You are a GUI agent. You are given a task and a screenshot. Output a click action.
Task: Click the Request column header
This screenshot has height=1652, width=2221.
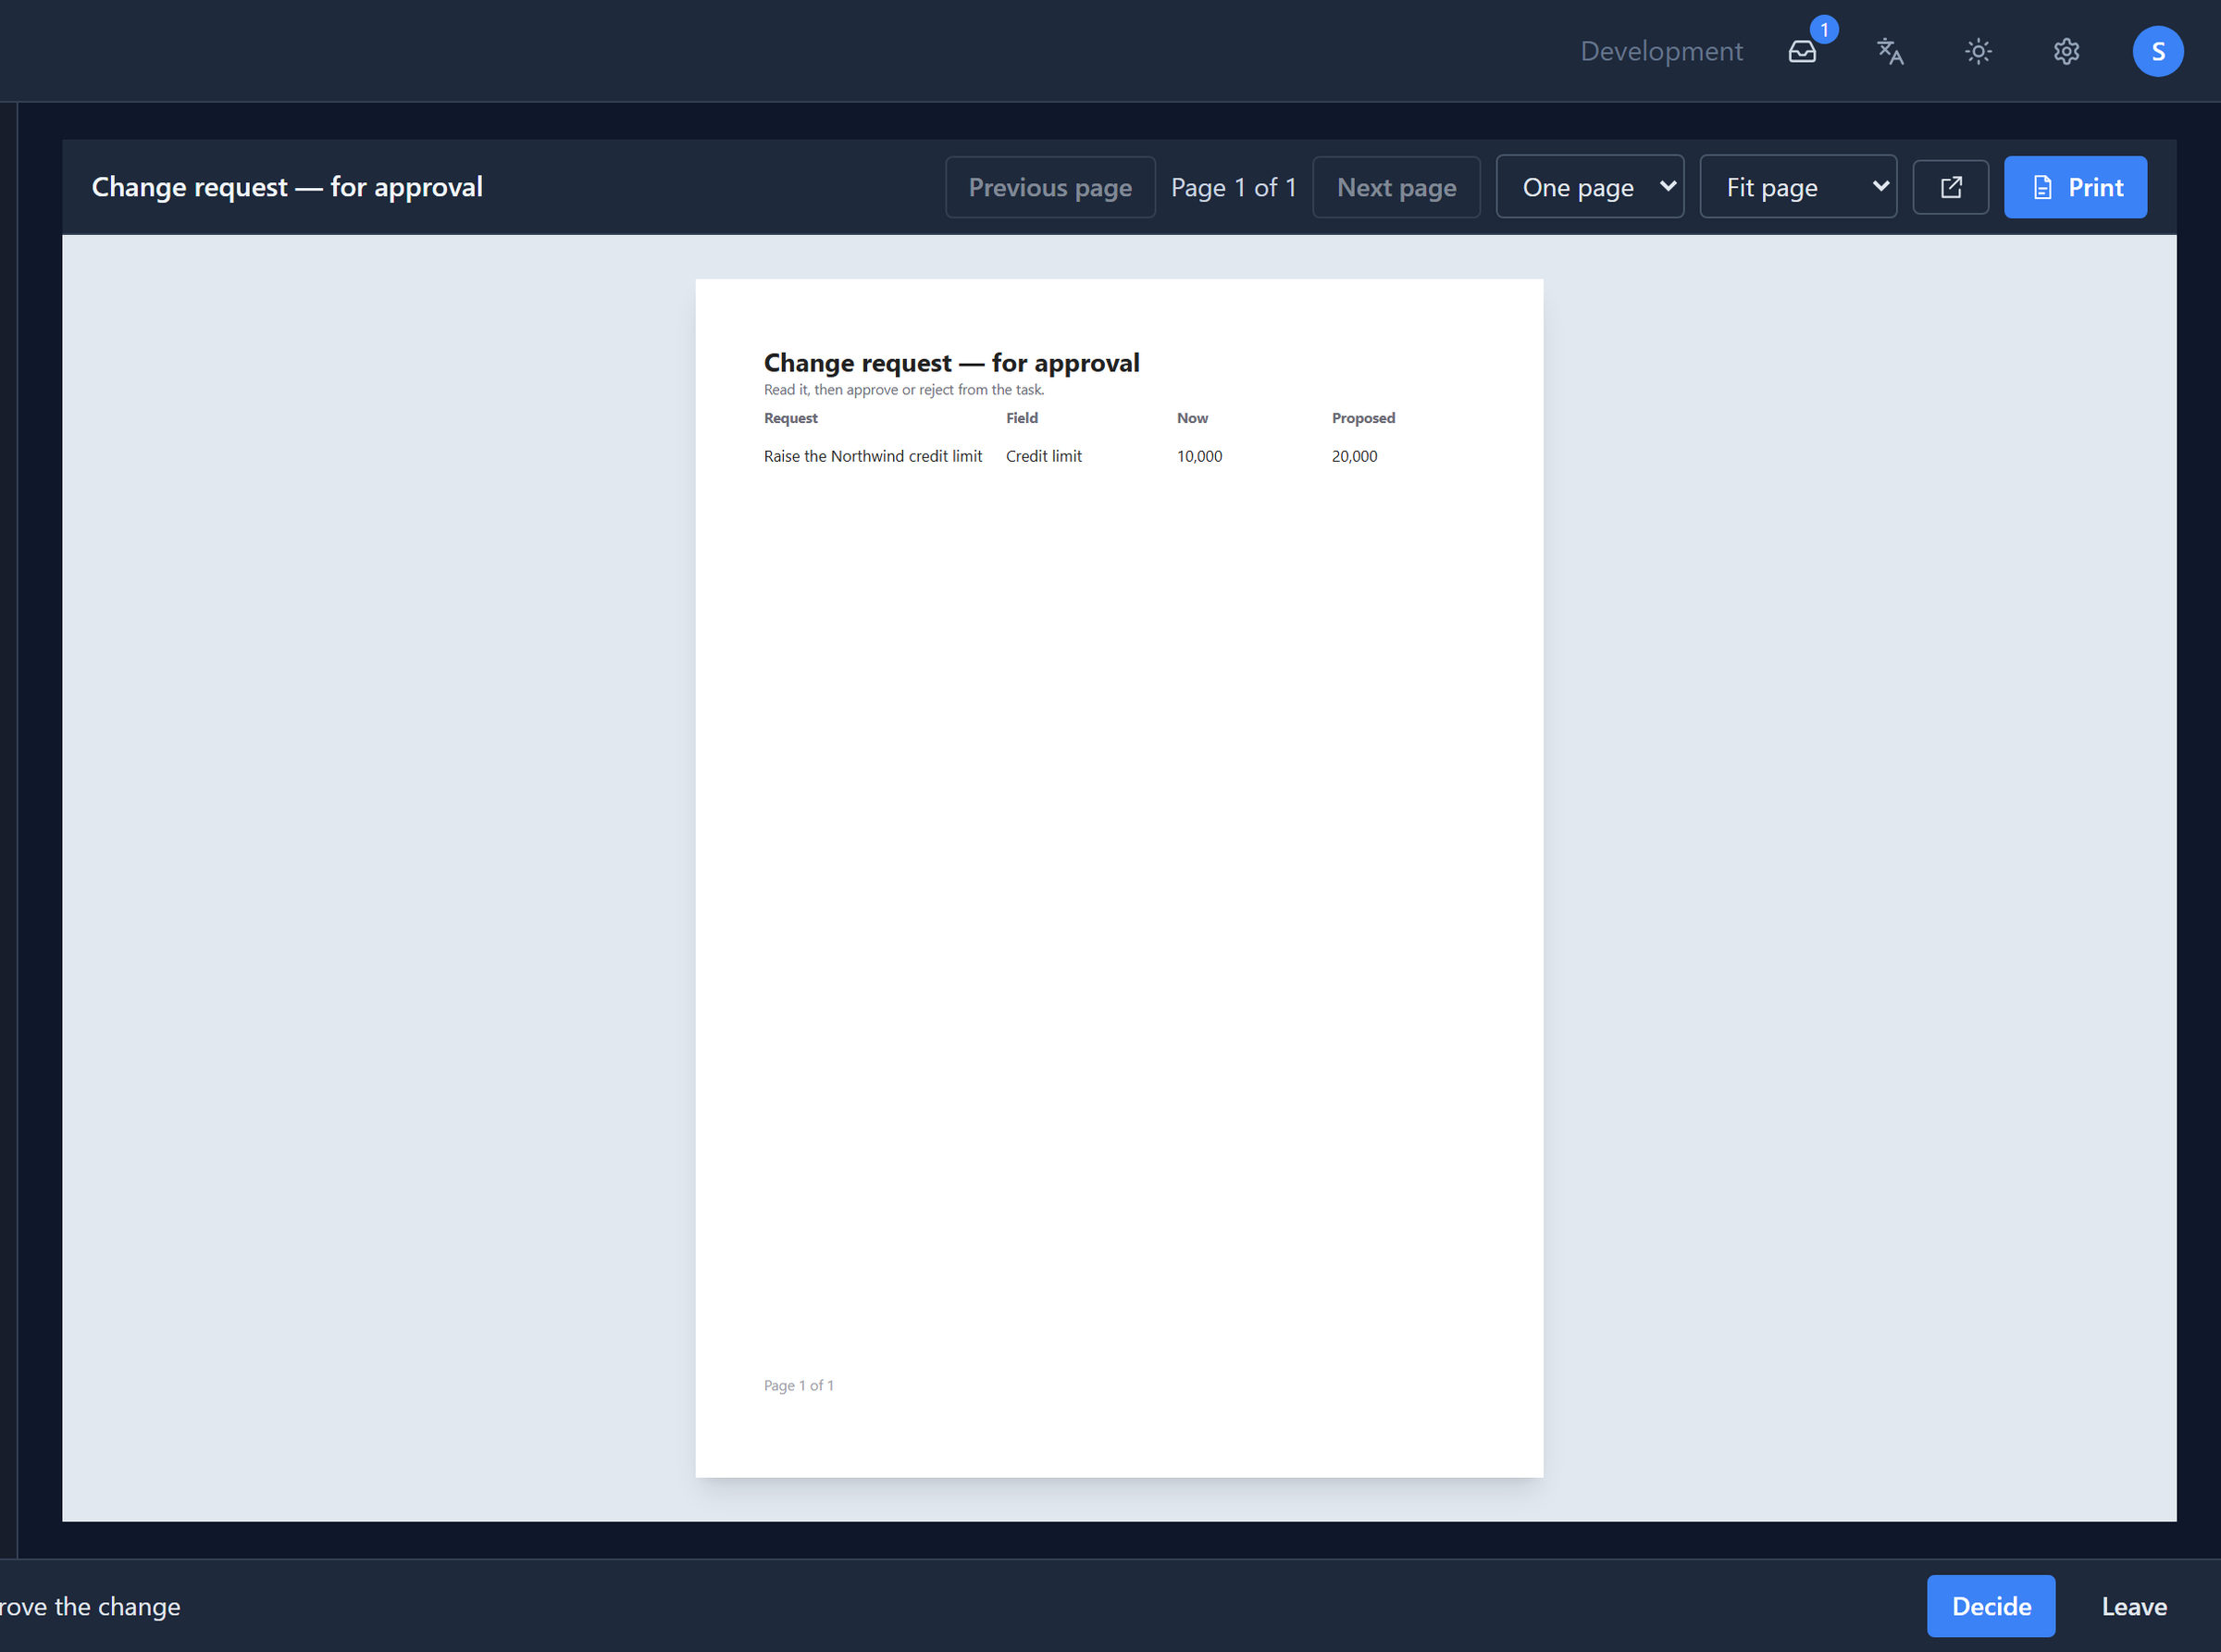(790, 418)
